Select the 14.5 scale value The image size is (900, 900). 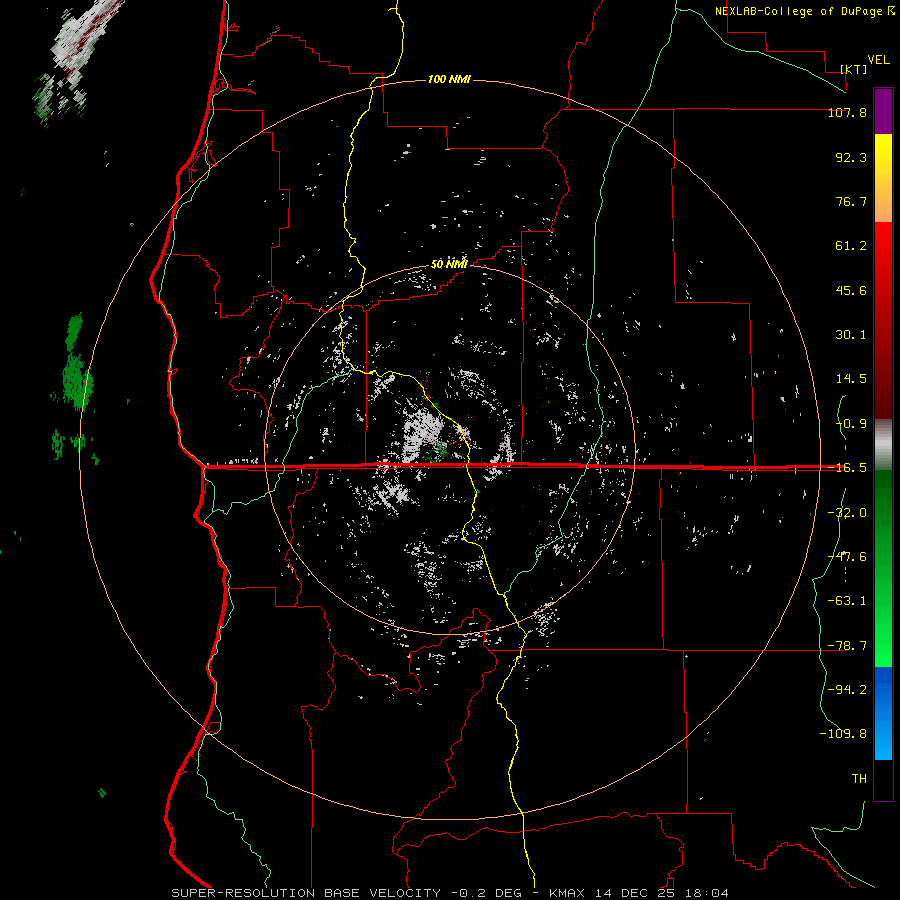point(851,379)
